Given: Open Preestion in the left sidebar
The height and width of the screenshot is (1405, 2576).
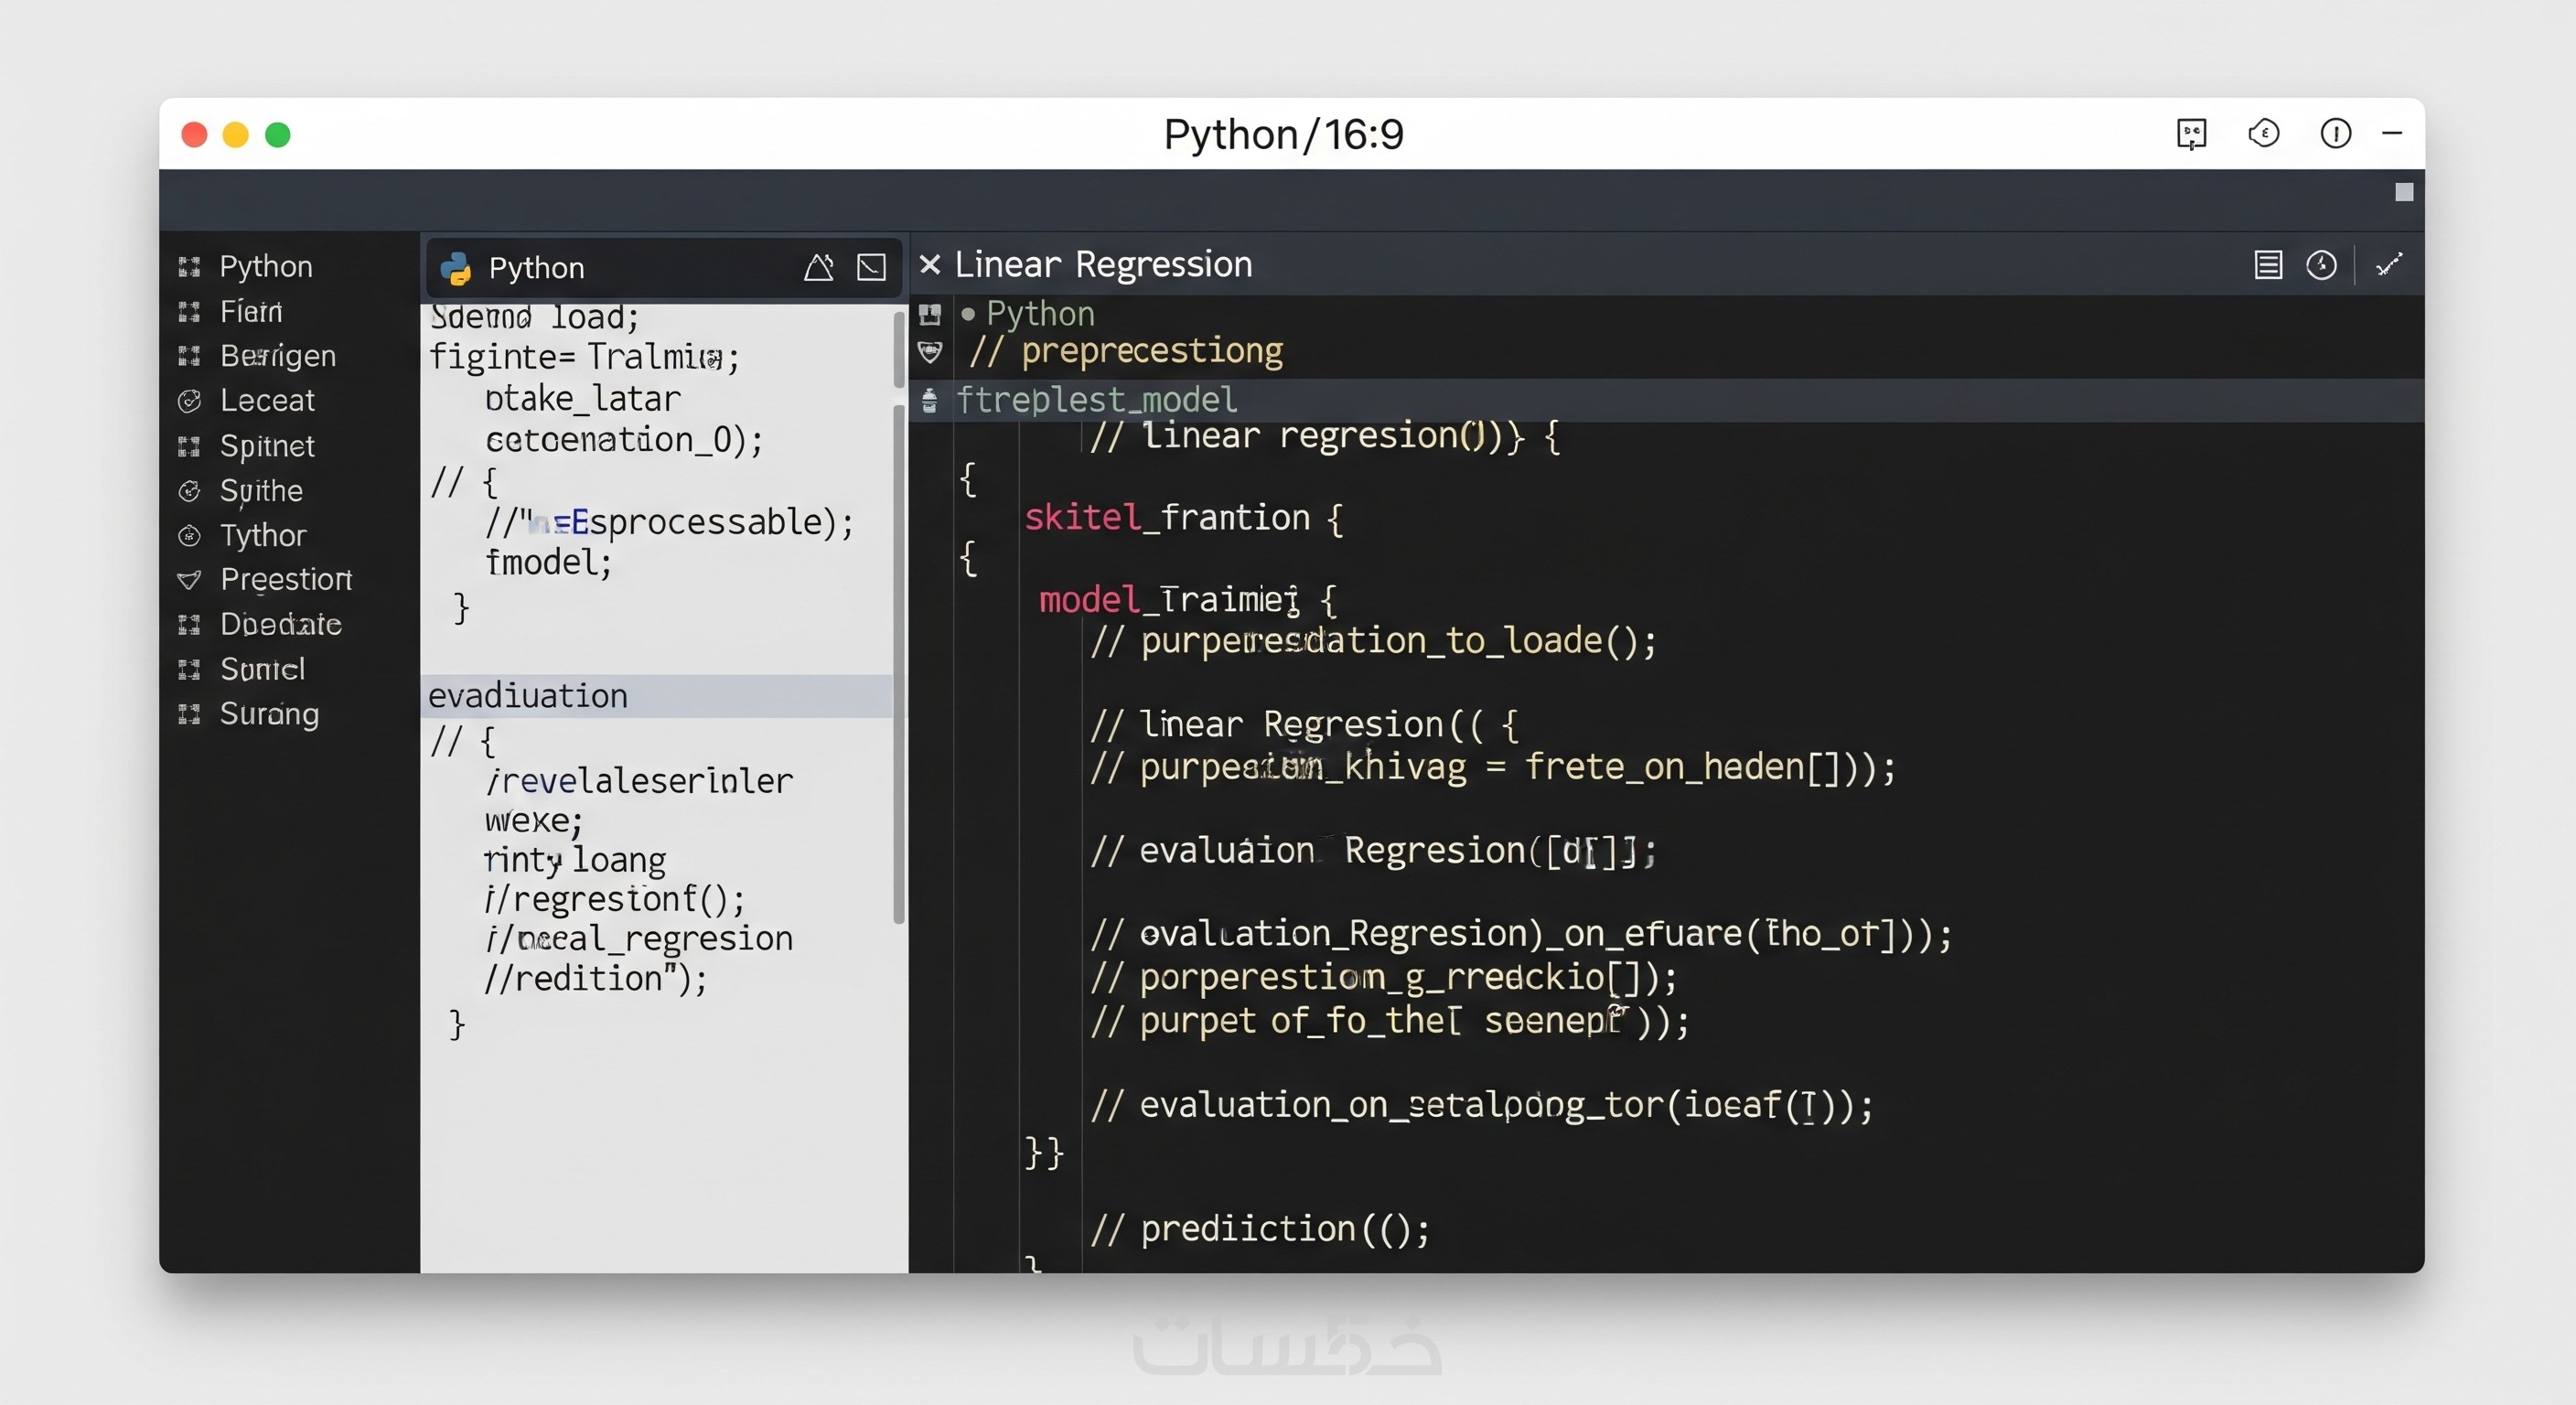Looking at the screenshot, I should coord(285,580).
